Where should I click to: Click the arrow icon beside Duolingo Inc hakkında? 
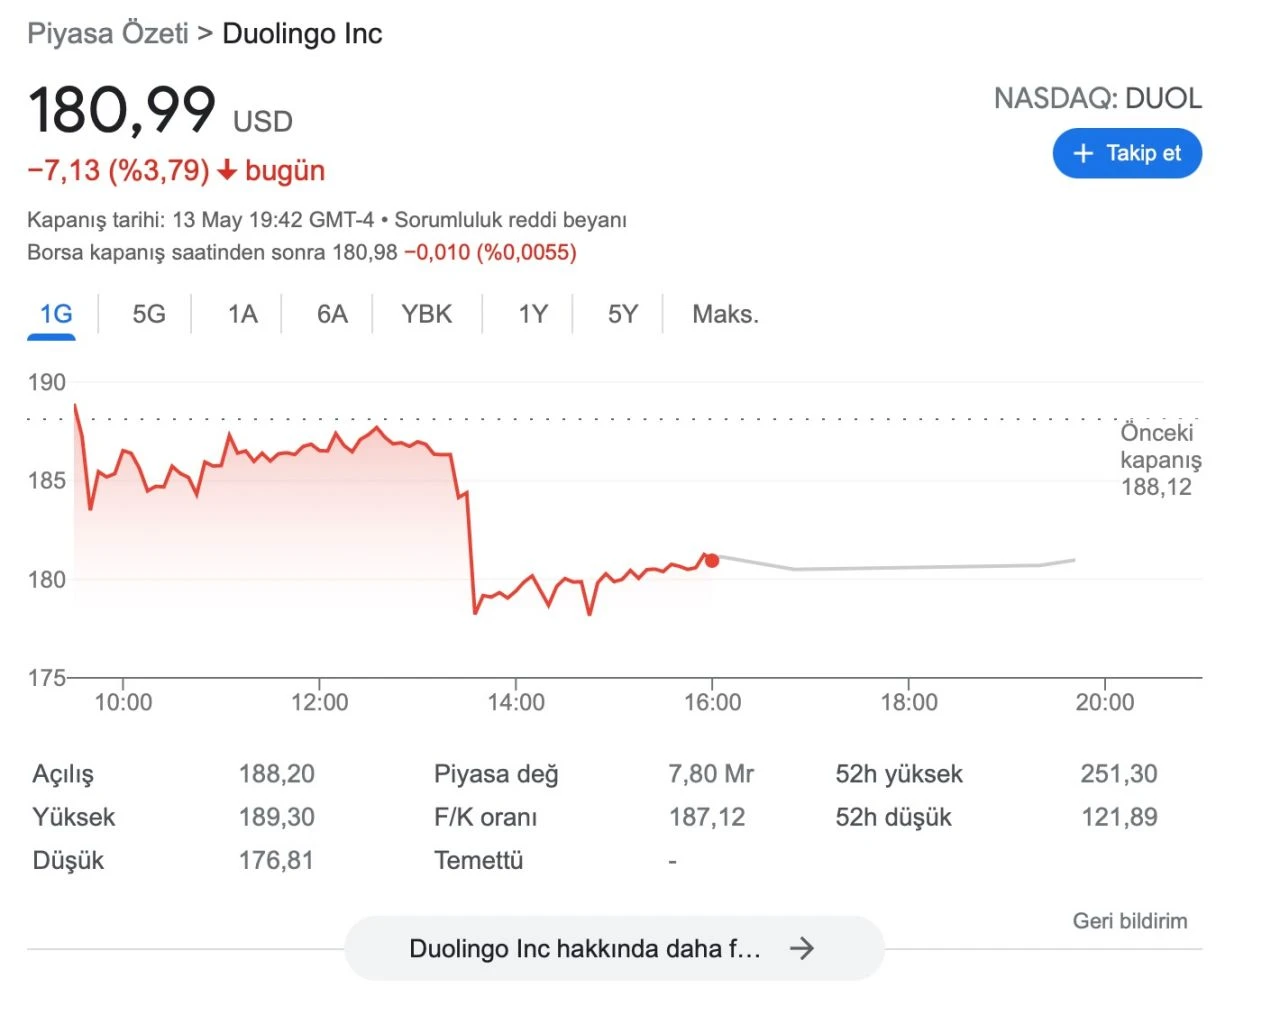pos(802,948)
